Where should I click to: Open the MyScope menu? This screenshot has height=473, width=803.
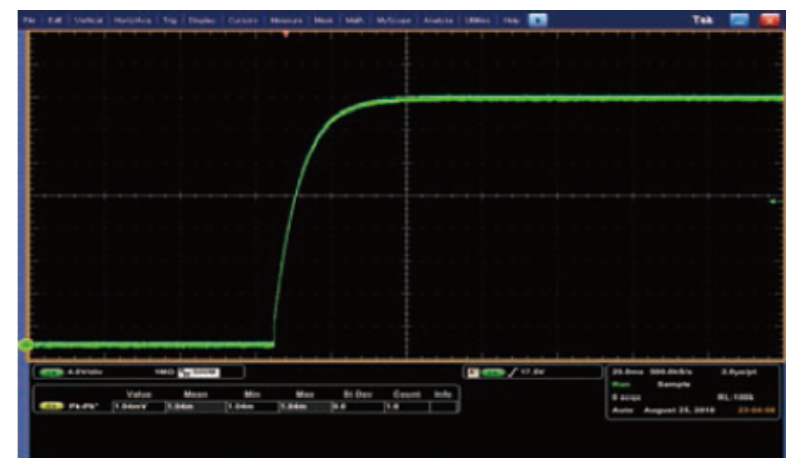pos(393,20)
